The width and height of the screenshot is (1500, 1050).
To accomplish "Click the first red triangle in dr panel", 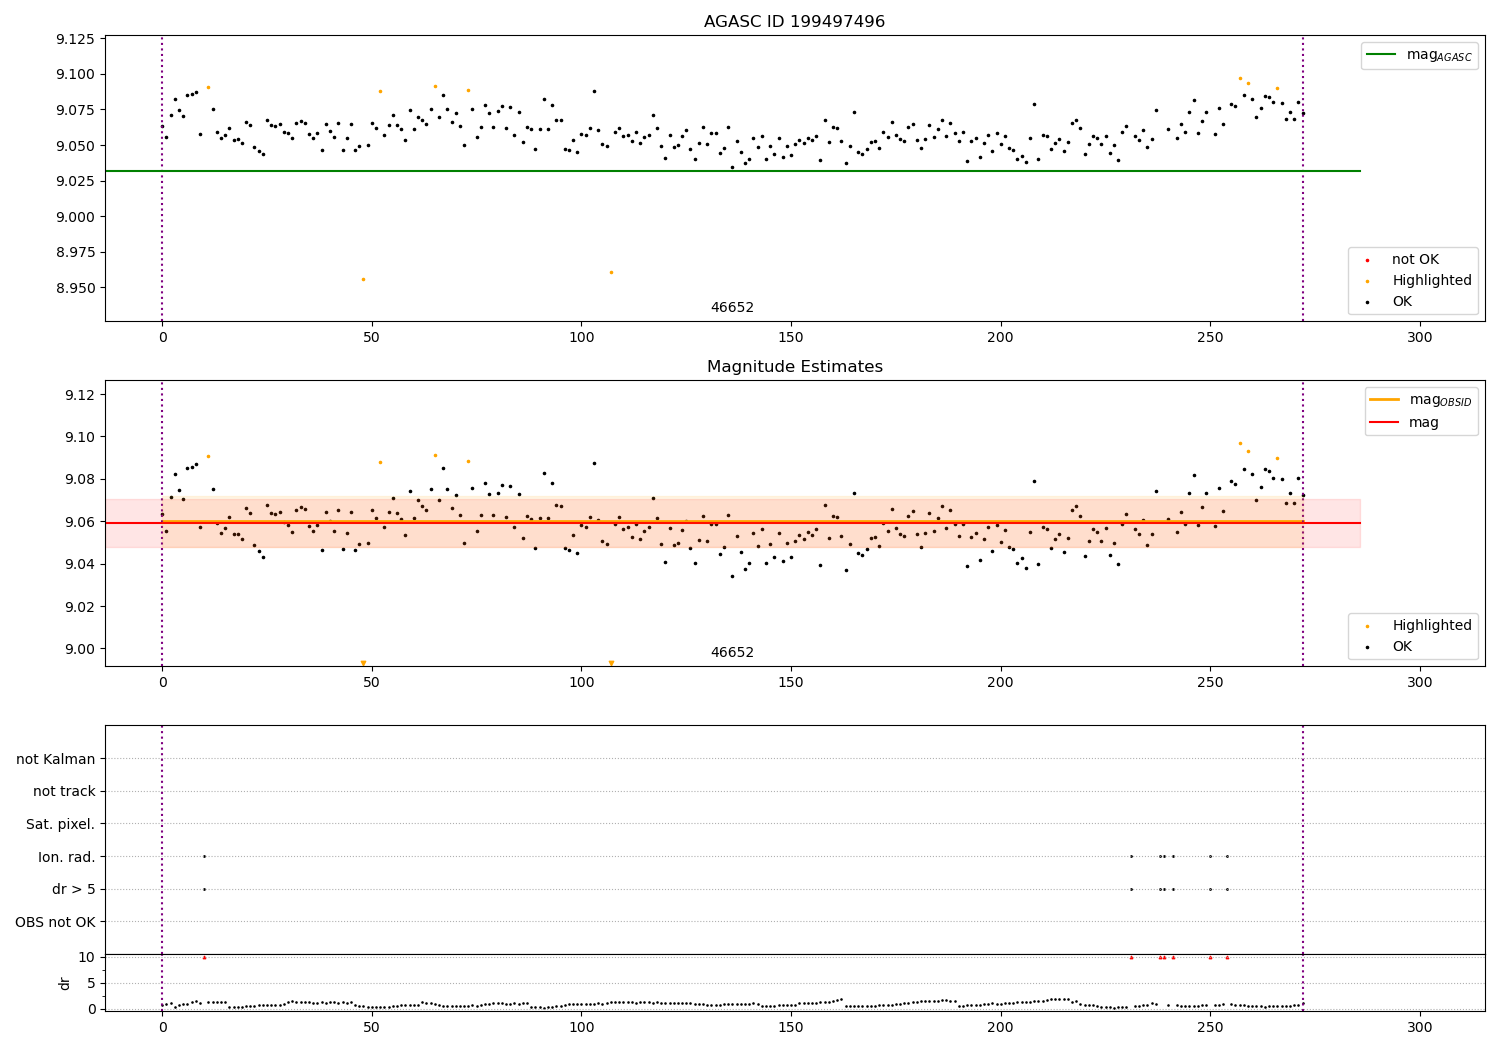I will (x=204, y=957).
